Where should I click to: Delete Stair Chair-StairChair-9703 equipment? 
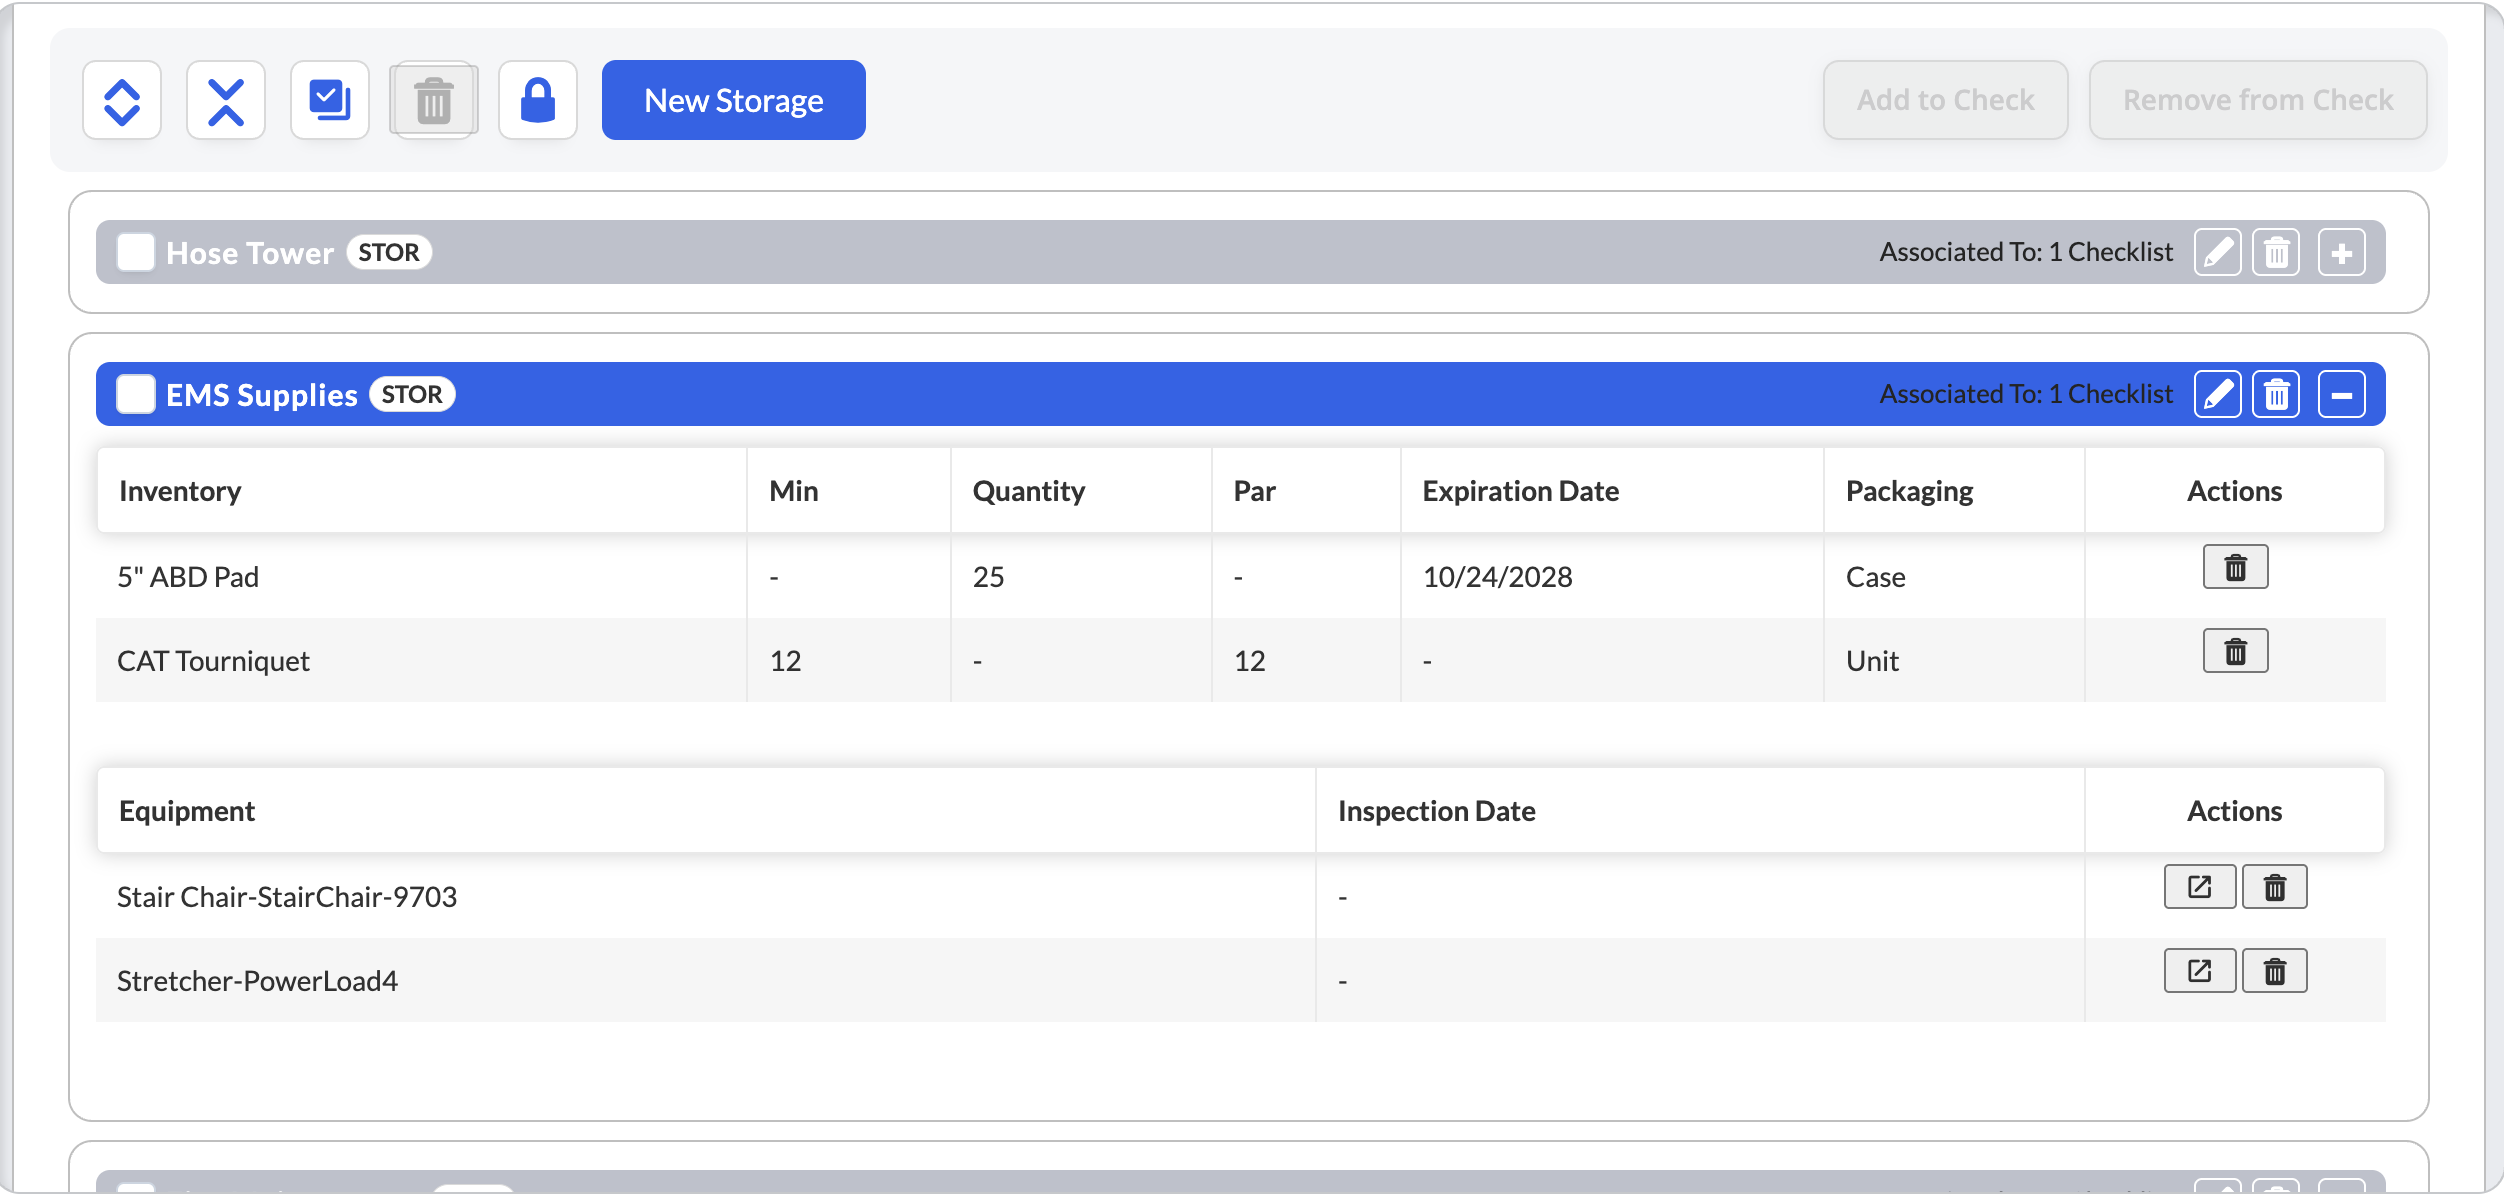[x=2274, y=887]
